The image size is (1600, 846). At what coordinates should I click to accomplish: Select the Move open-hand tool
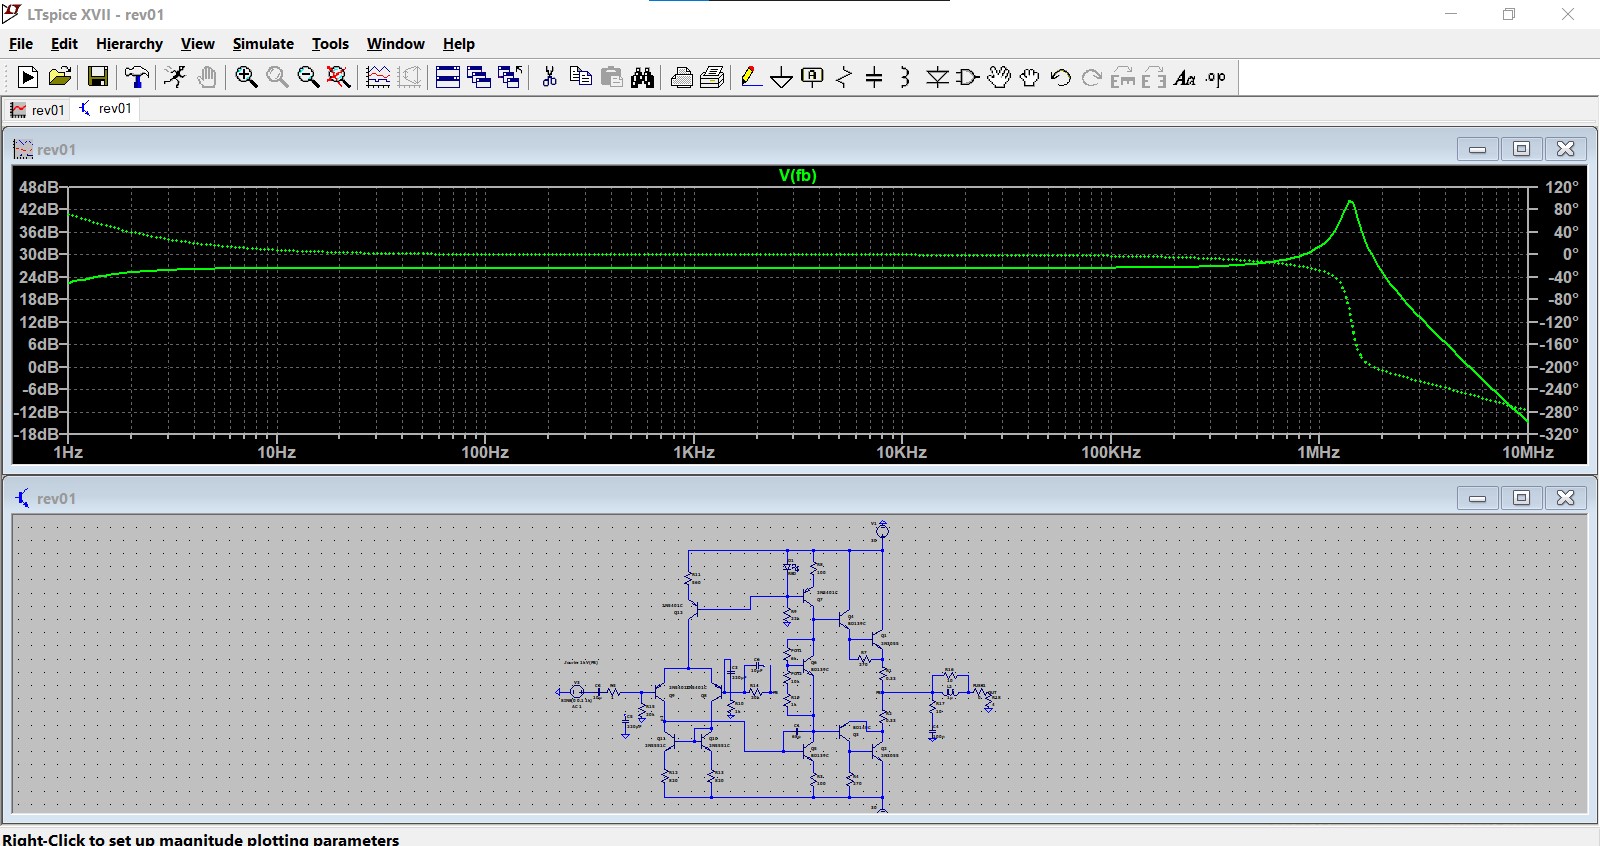click(x=999, y=77)
